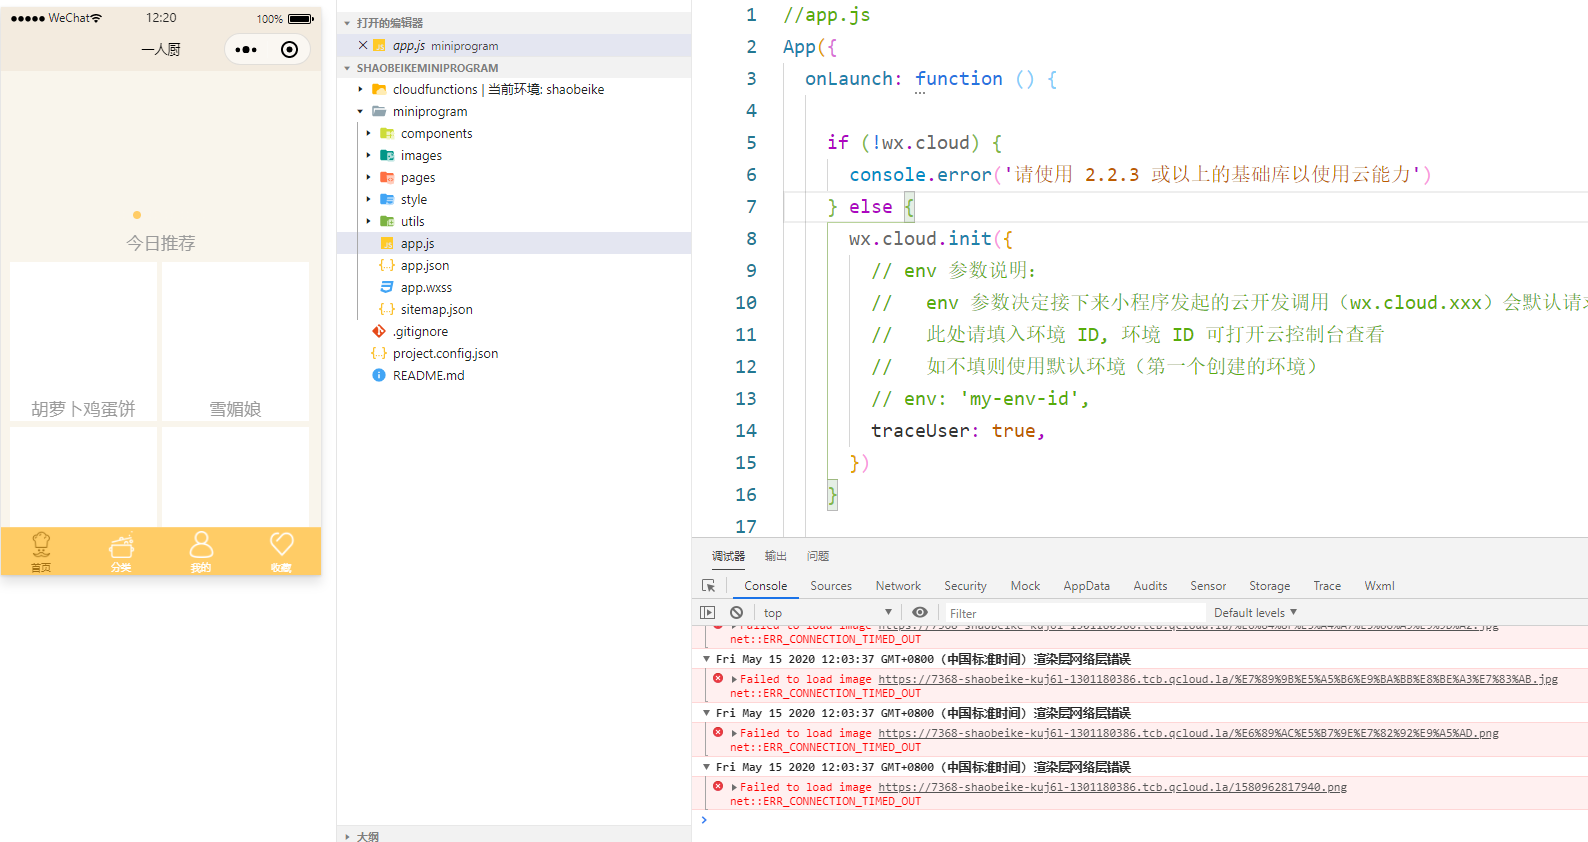
Task: Open the Wxml tab
Action: (x=1379, y=586)
